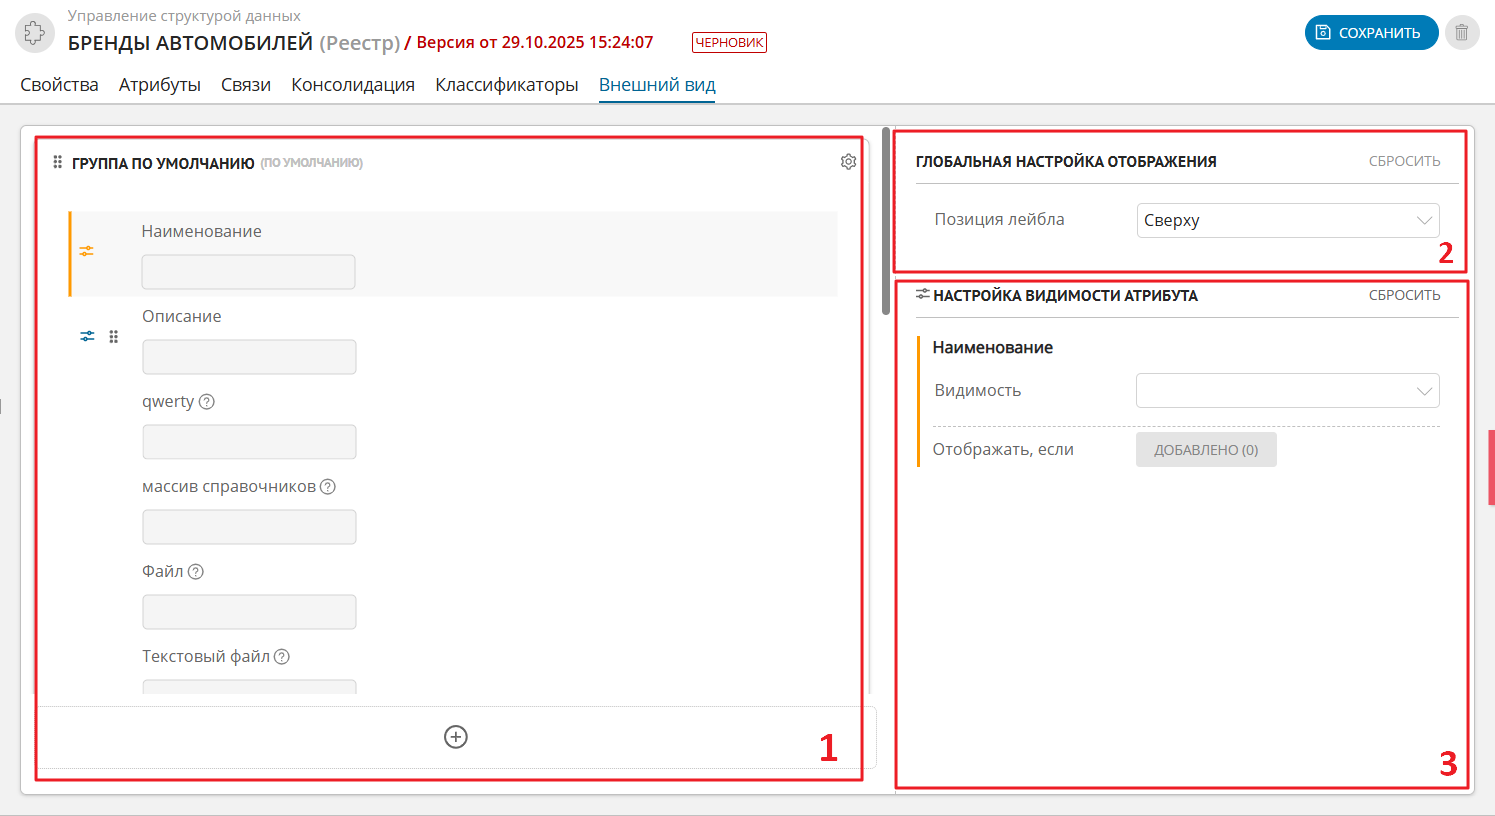Click the trash delete icon
1495x816 pixels.
[x=1461, y=33]
